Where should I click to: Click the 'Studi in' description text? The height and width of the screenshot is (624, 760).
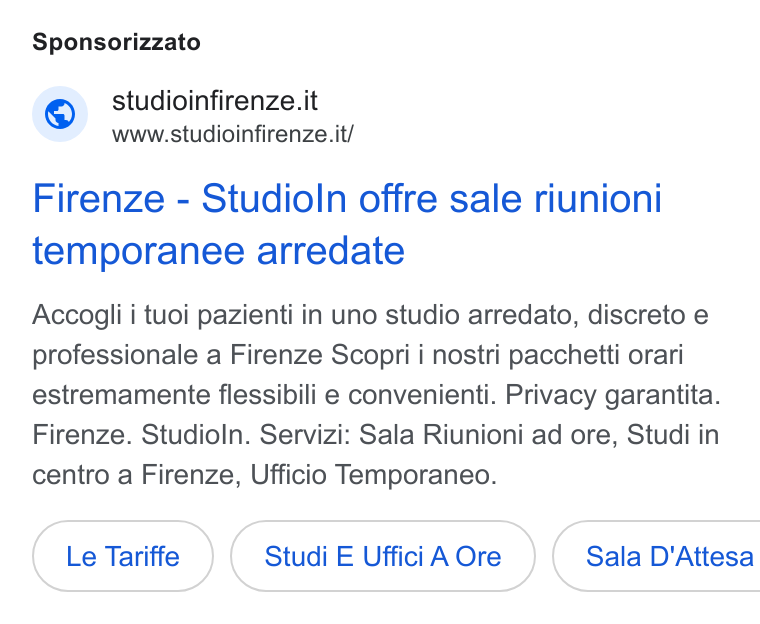click(673, 434)
